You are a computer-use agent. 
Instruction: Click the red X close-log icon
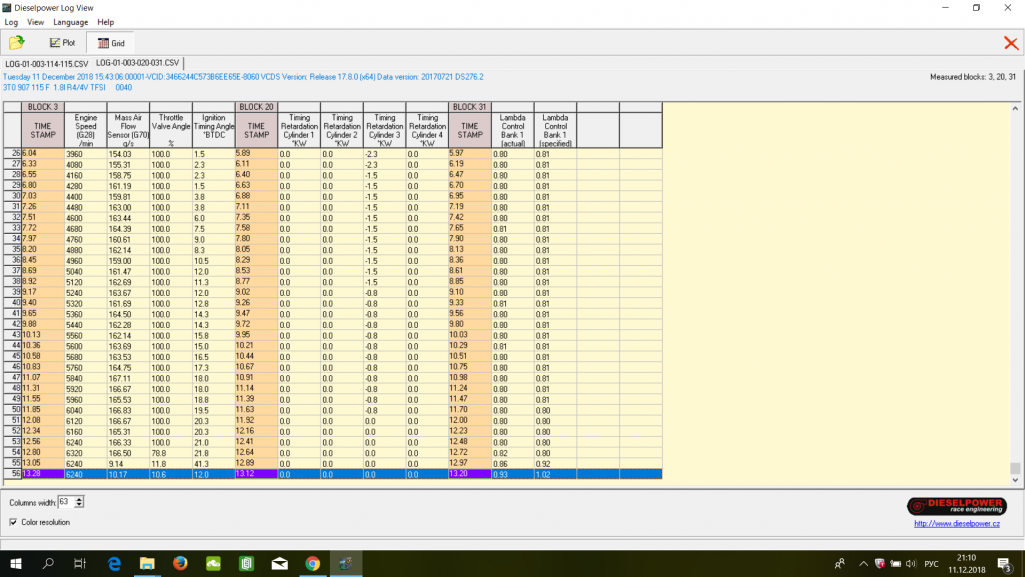pos(1011,43)
